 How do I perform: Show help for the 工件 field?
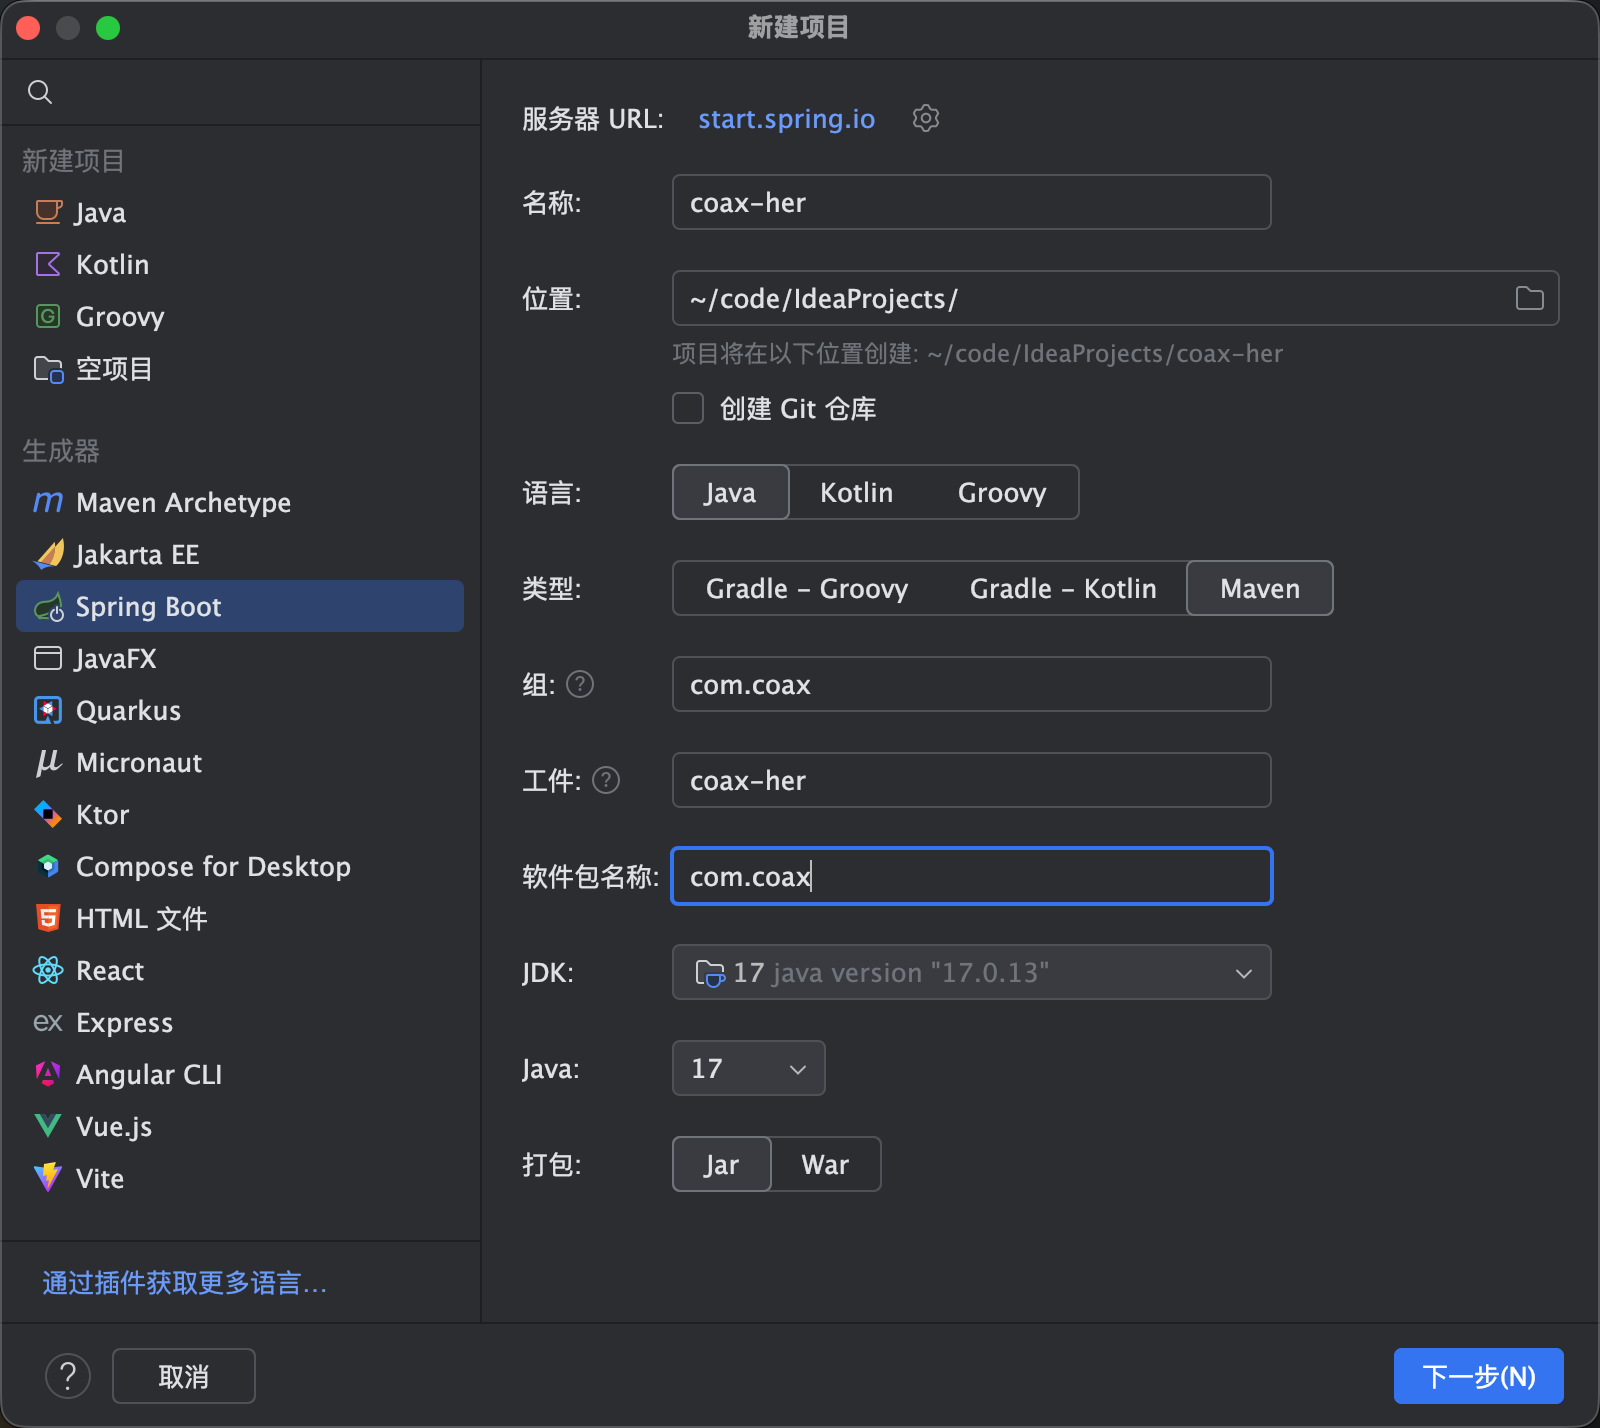point(606,780)
